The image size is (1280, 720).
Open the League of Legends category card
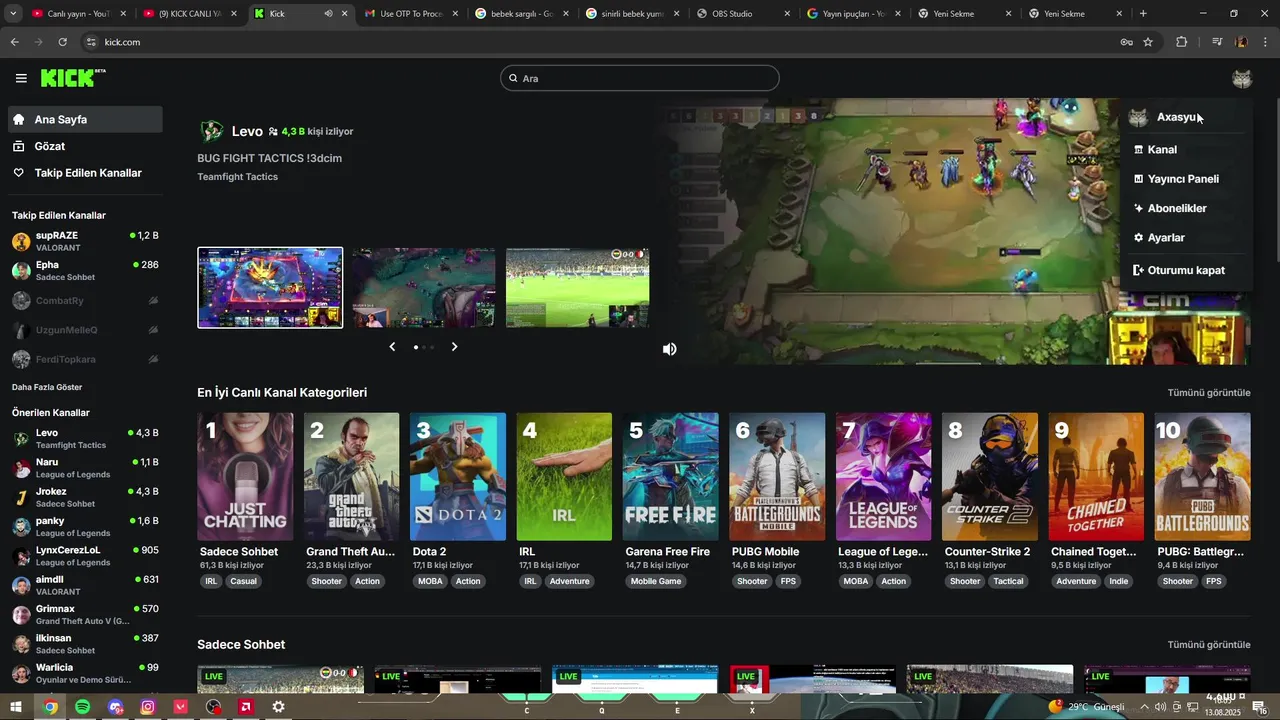883,477
